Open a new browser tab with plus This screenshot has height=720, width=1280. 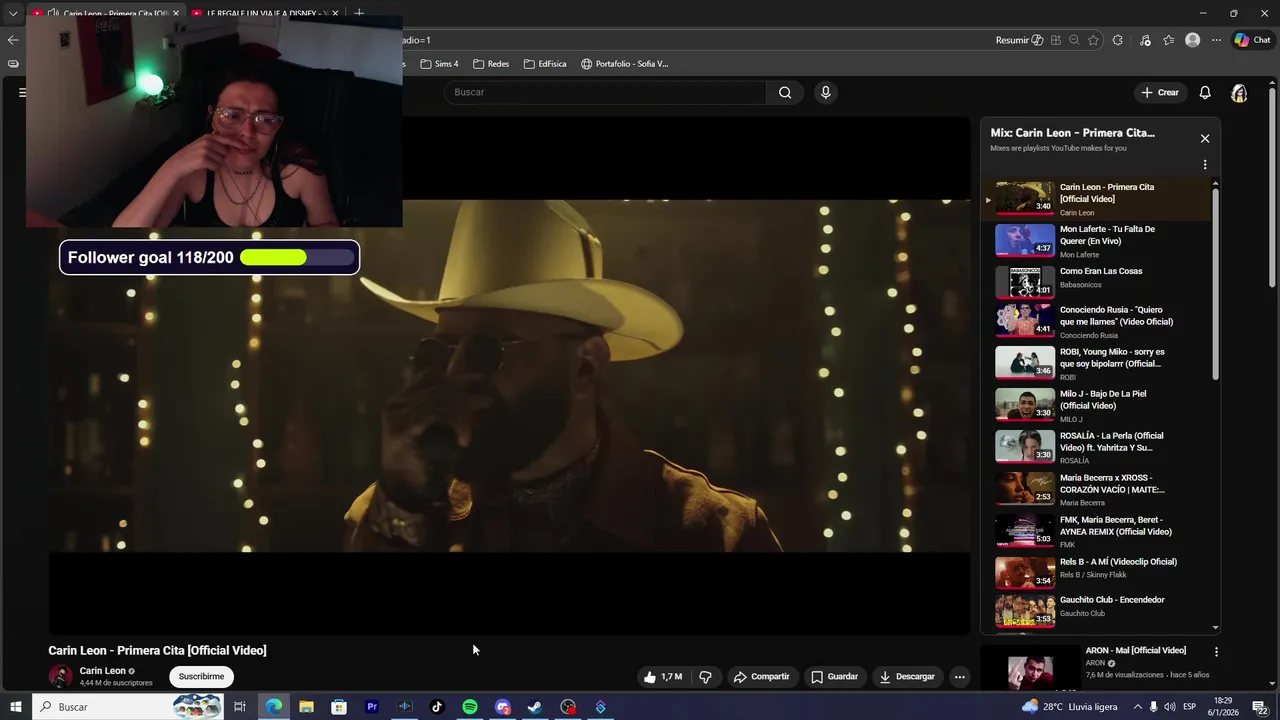coord(359,13)
